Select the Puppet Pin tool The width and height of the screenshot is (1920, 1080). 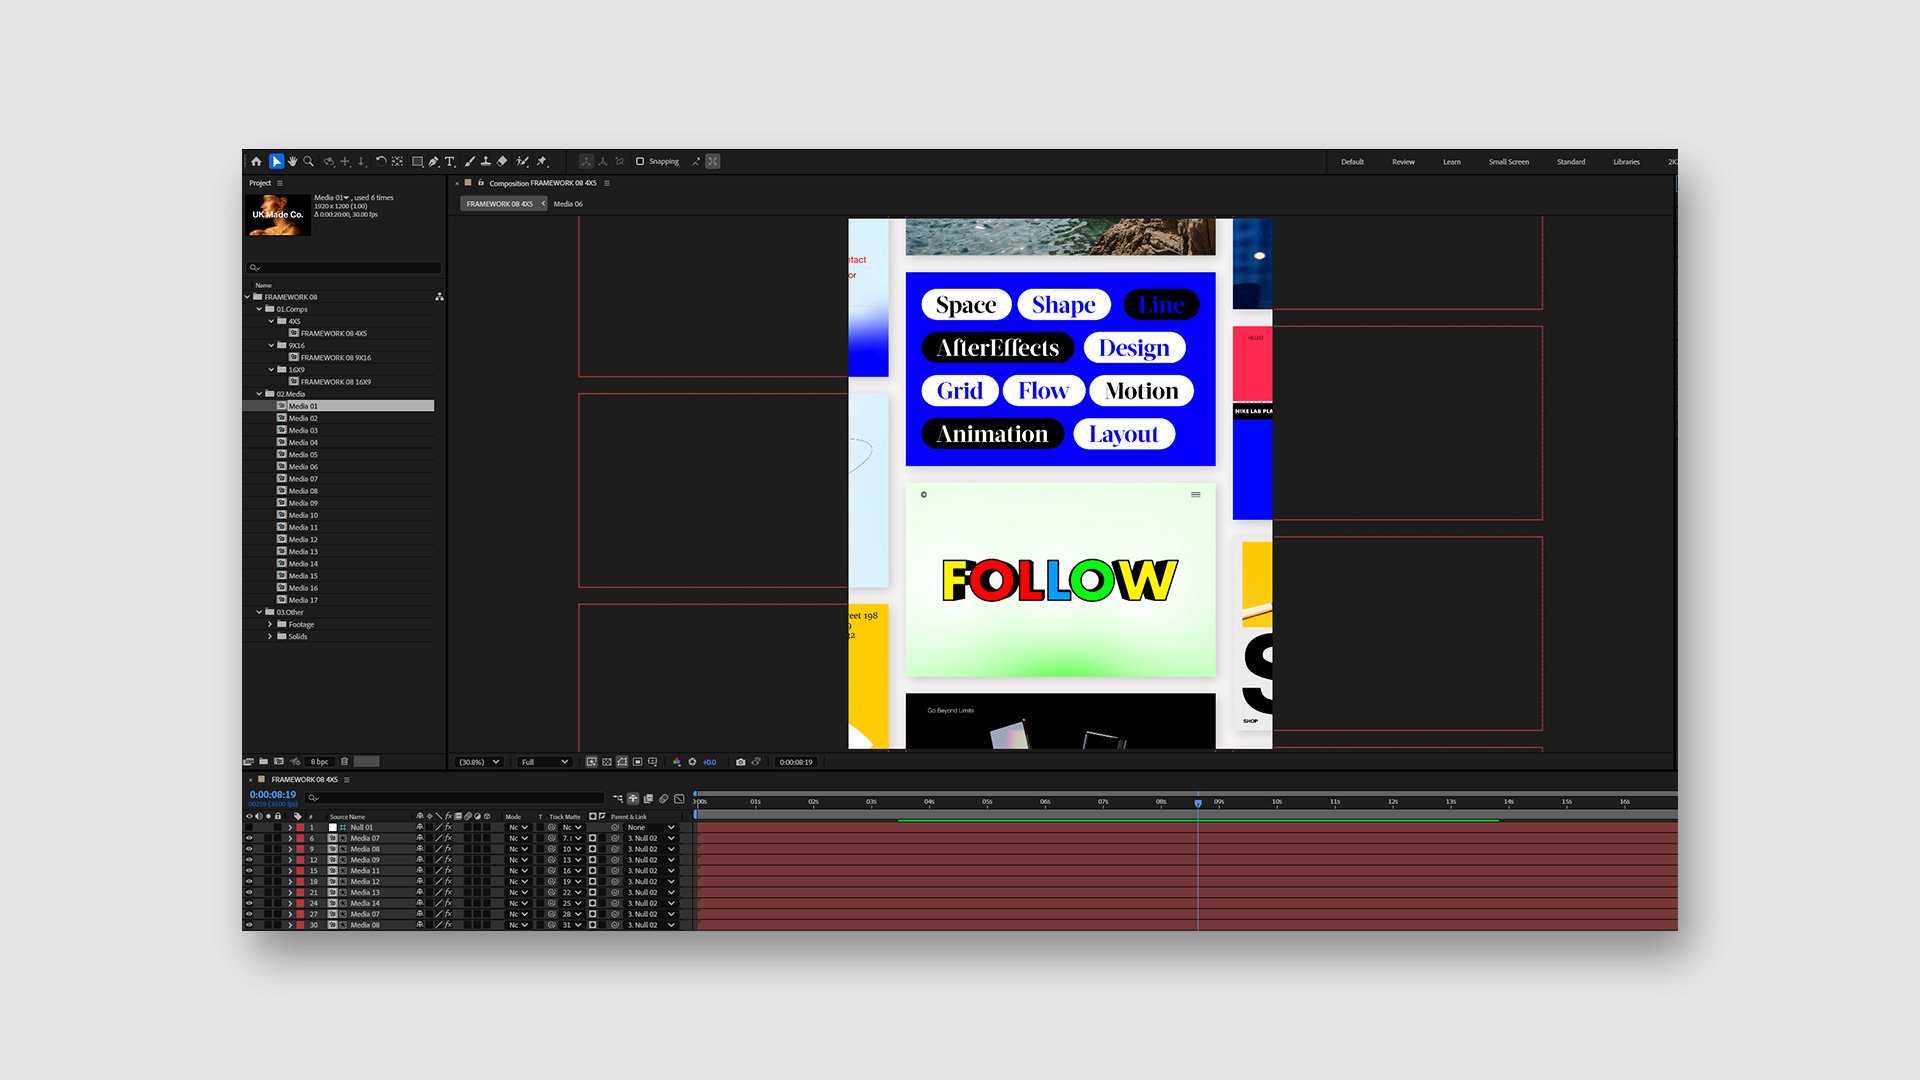click(541, 161)
